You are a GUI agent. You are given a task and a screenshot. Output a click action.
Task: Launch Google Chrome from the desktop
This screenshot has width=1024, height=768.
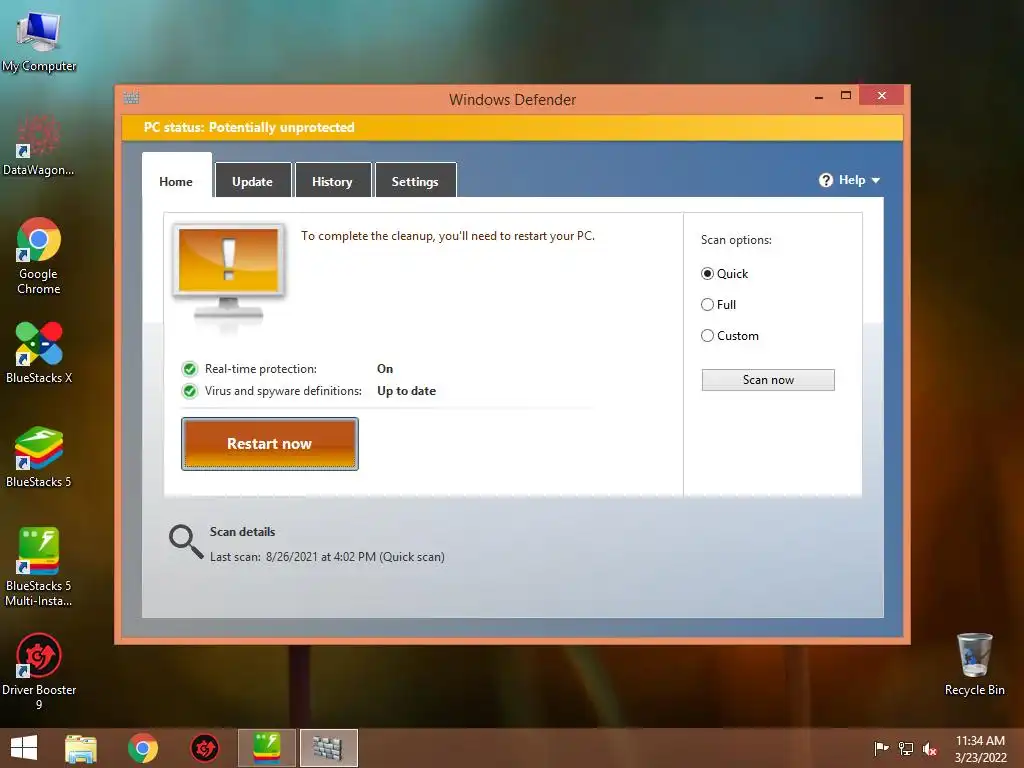tap(39, 256)
